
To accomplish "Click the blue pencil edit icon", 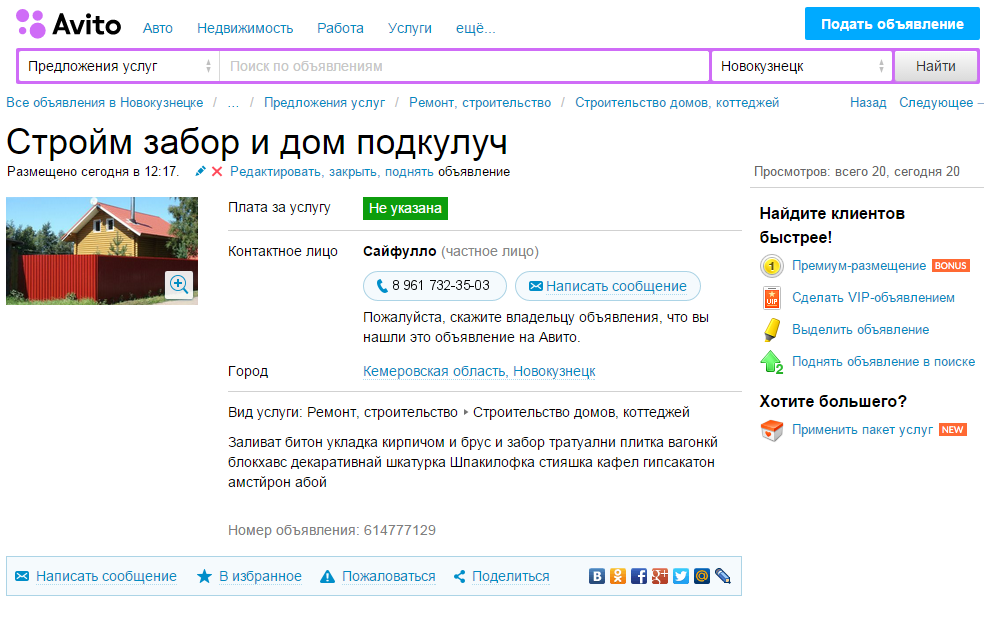I will pos(200,172).
